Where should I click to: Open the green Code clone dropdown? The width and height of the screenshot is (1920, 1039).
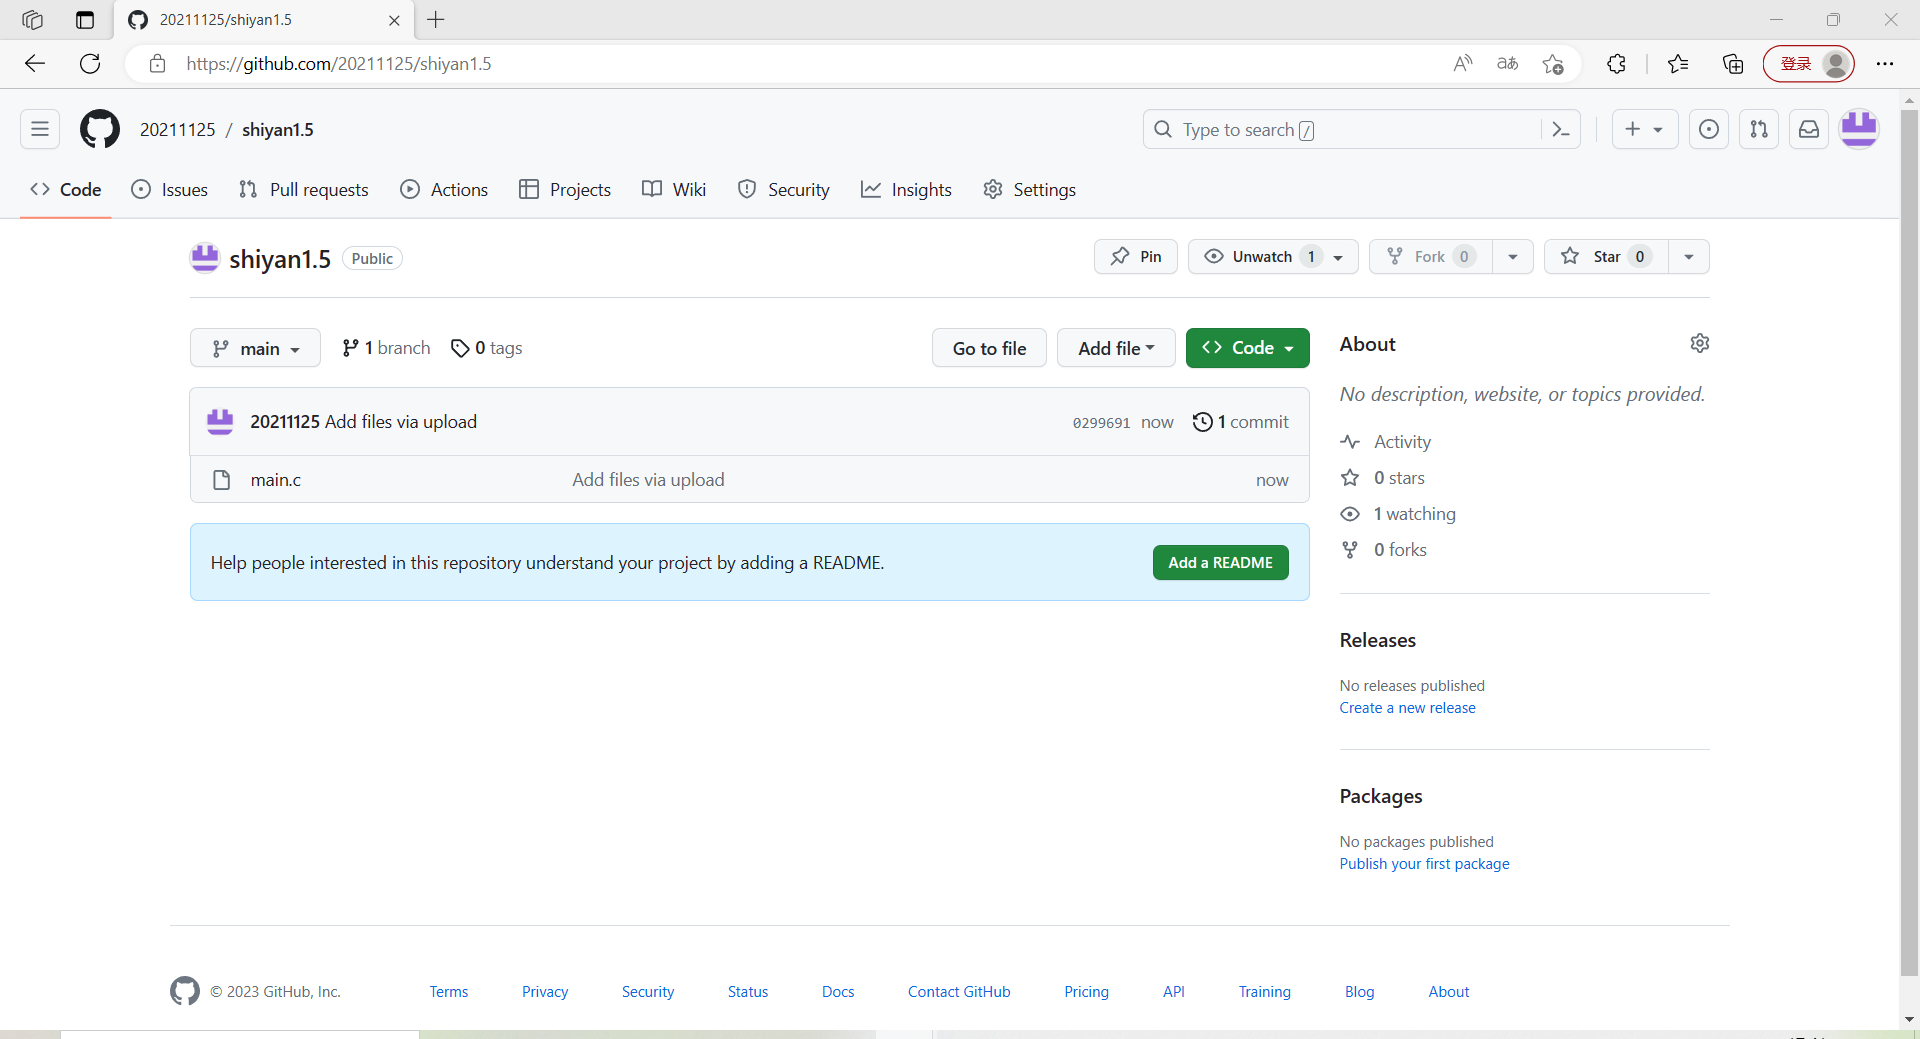(x=1247, y=348)
